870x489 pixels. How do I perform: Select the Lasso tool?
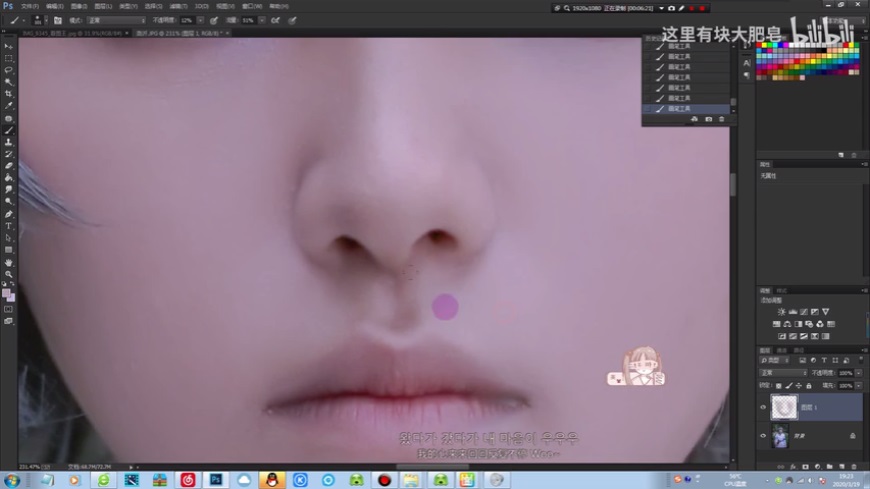point(8,70)
